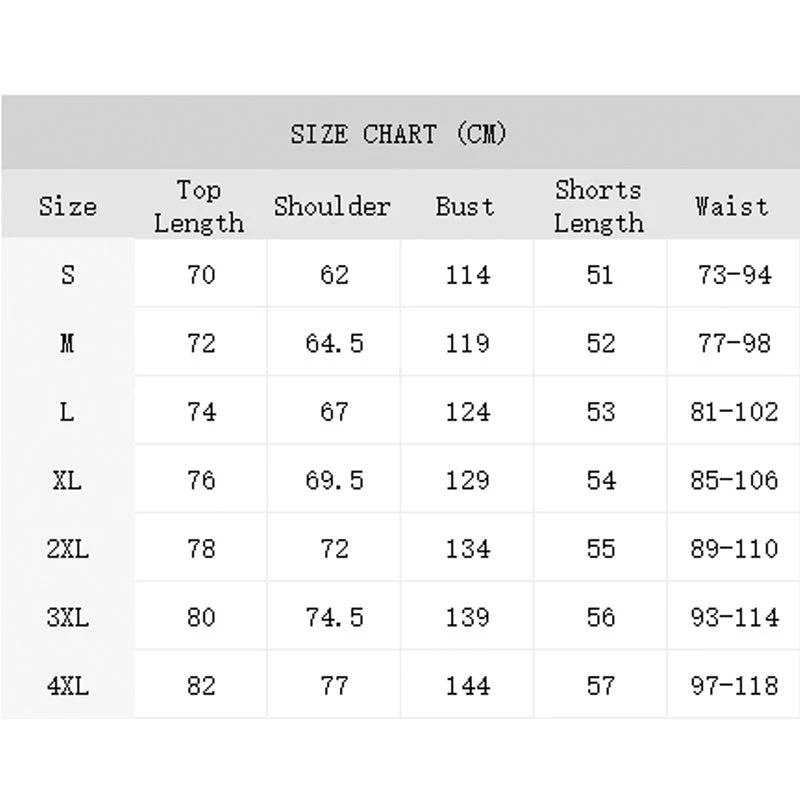Select the M size row label
The height and width of the screenshot is (800, 800).
coord(68,343)
